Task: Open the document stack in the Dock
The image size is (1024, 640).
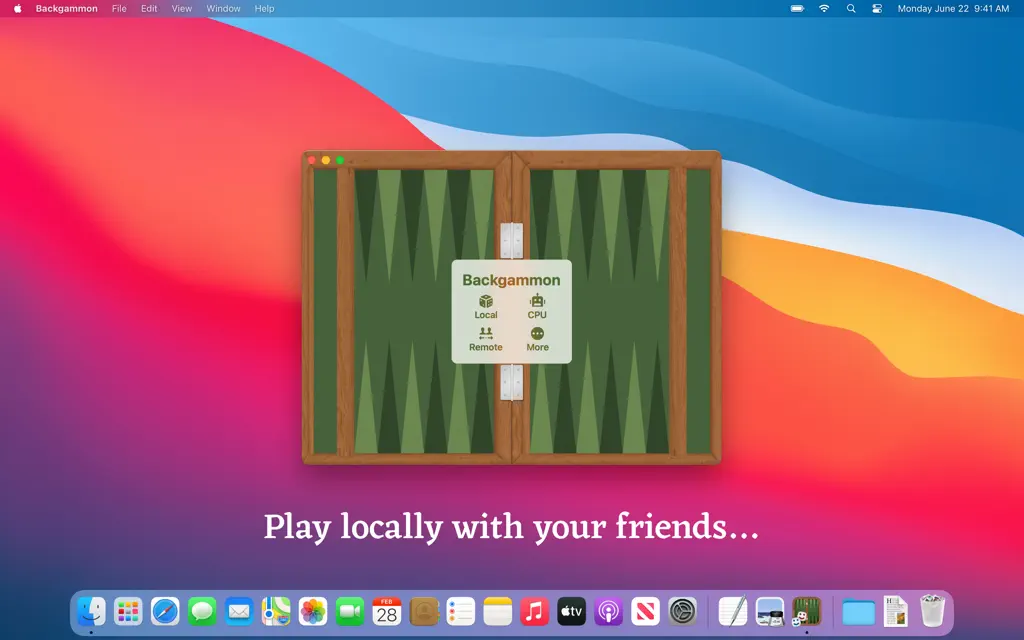Action: click(x=895, y=612)
